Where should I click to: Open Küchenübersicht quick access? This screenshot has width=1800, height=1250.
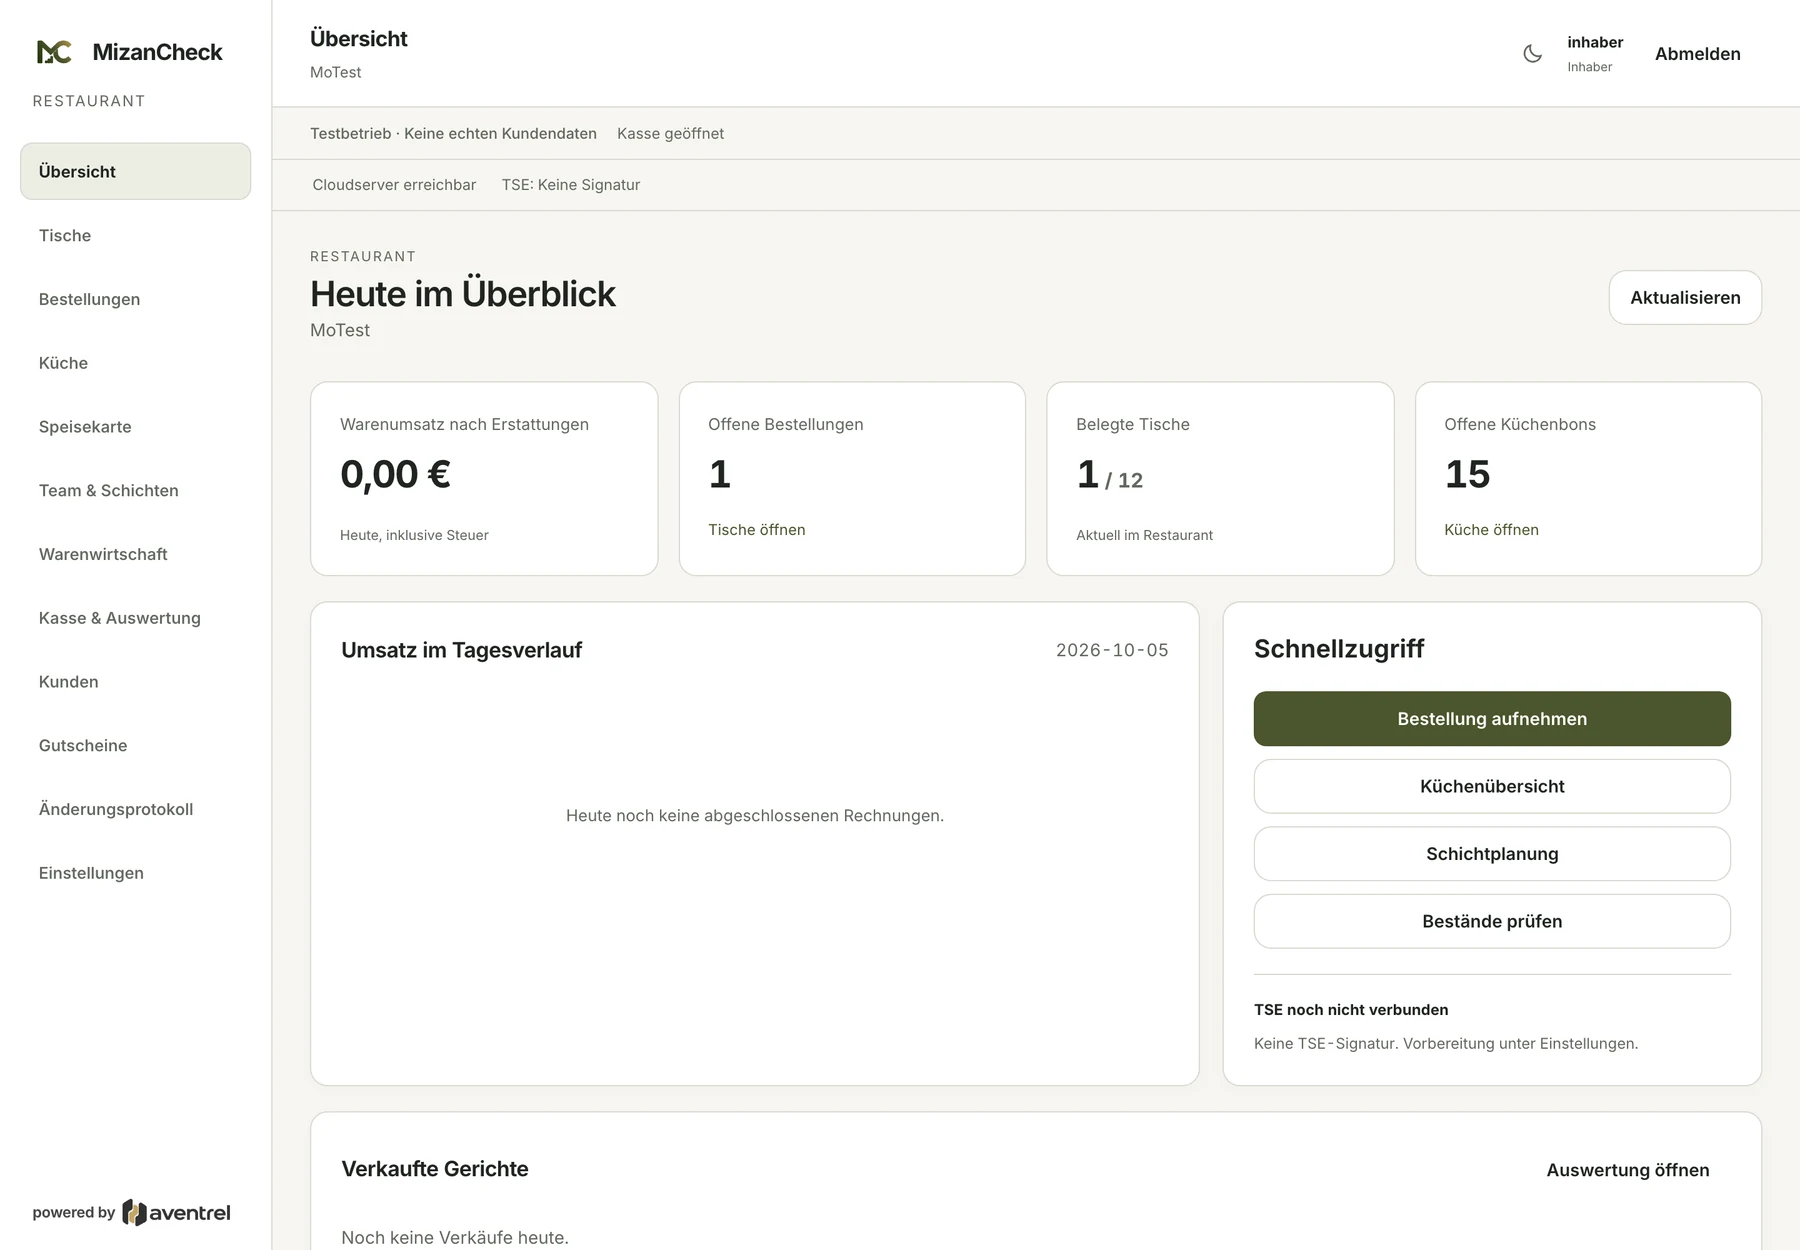pyautogui.click(x=1492, y=786)
